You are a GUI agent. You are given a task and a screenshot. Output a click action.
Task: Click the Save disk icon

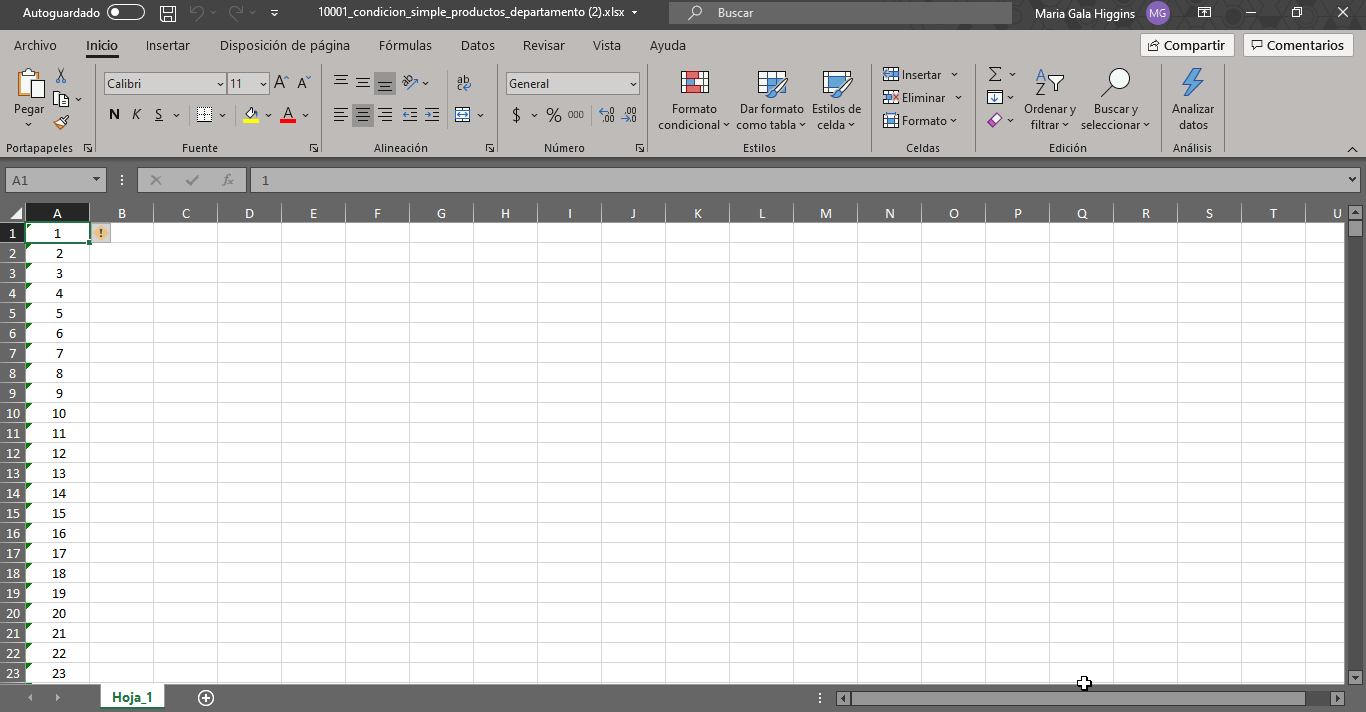pos(168,13)
